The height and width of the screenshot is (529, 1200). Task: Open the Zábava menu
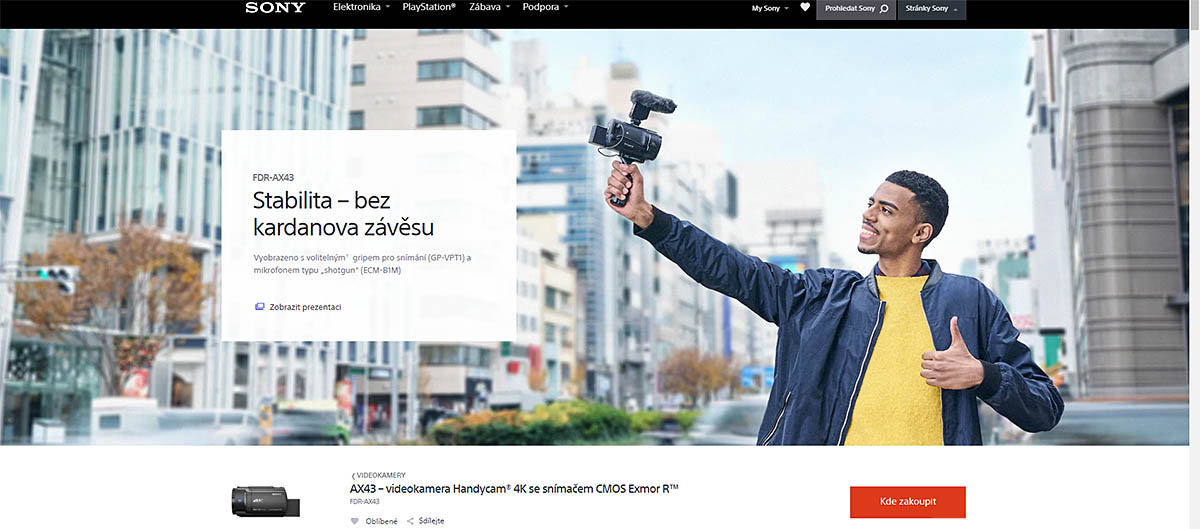[x=491, y=7]
